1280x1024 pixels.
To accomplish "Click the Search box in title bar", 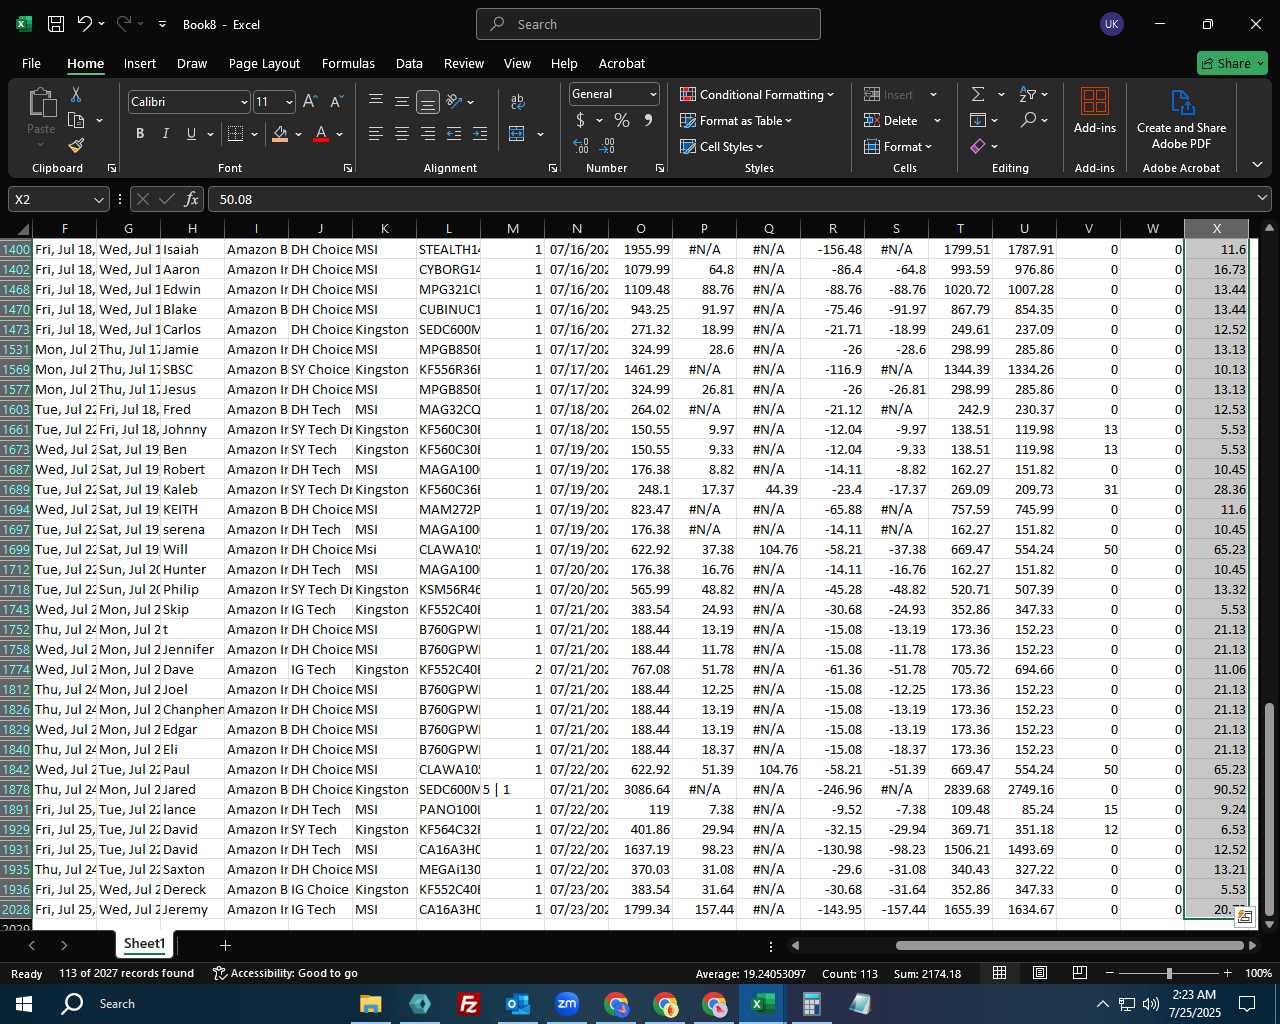I will pyautogui.click(x=648, y=24).
